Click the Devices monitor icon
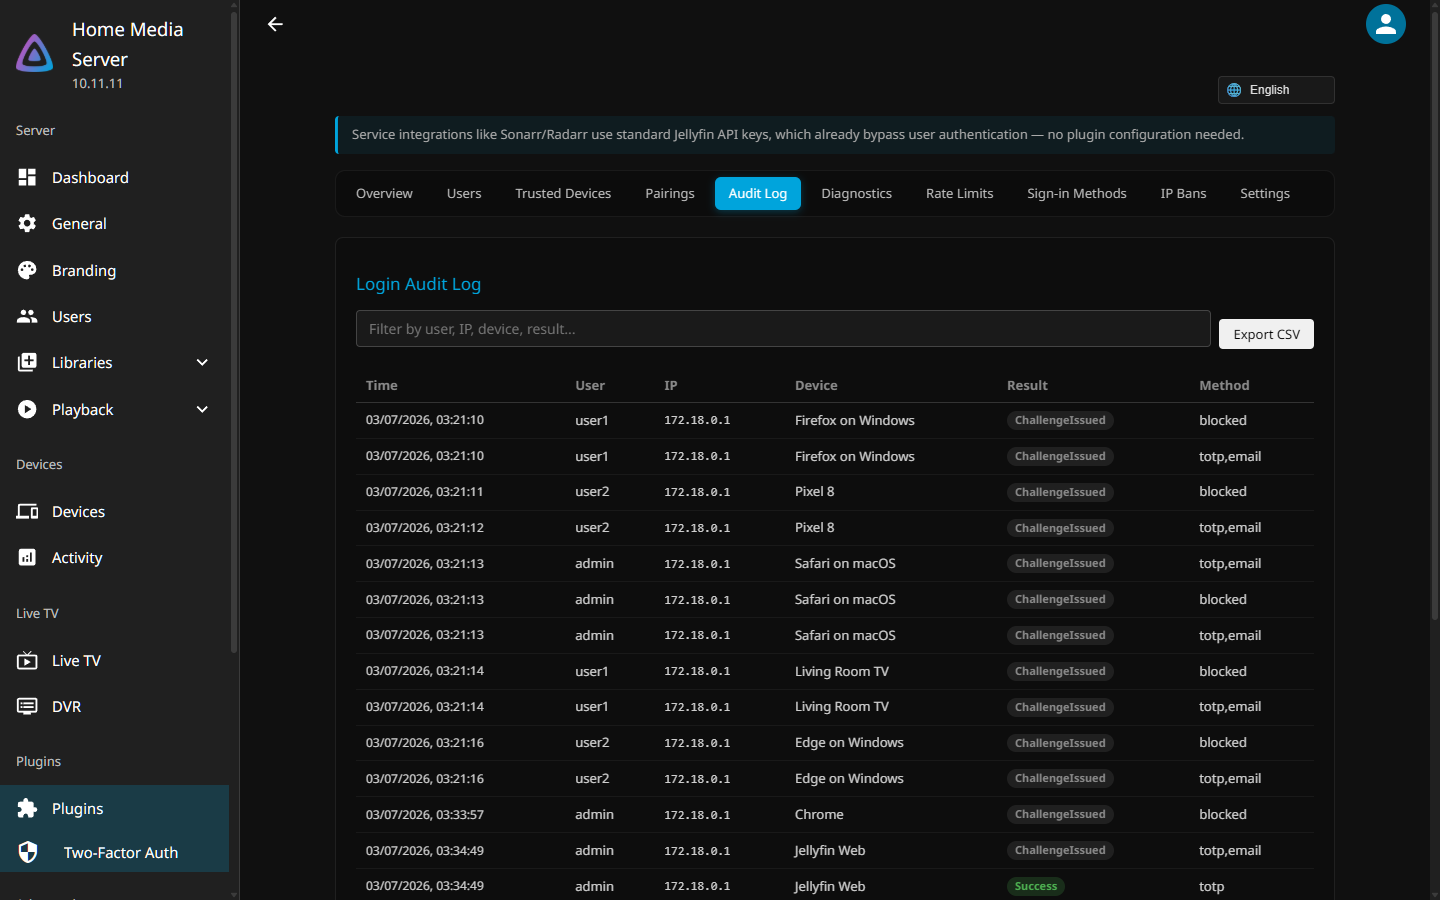 [27, 511]
